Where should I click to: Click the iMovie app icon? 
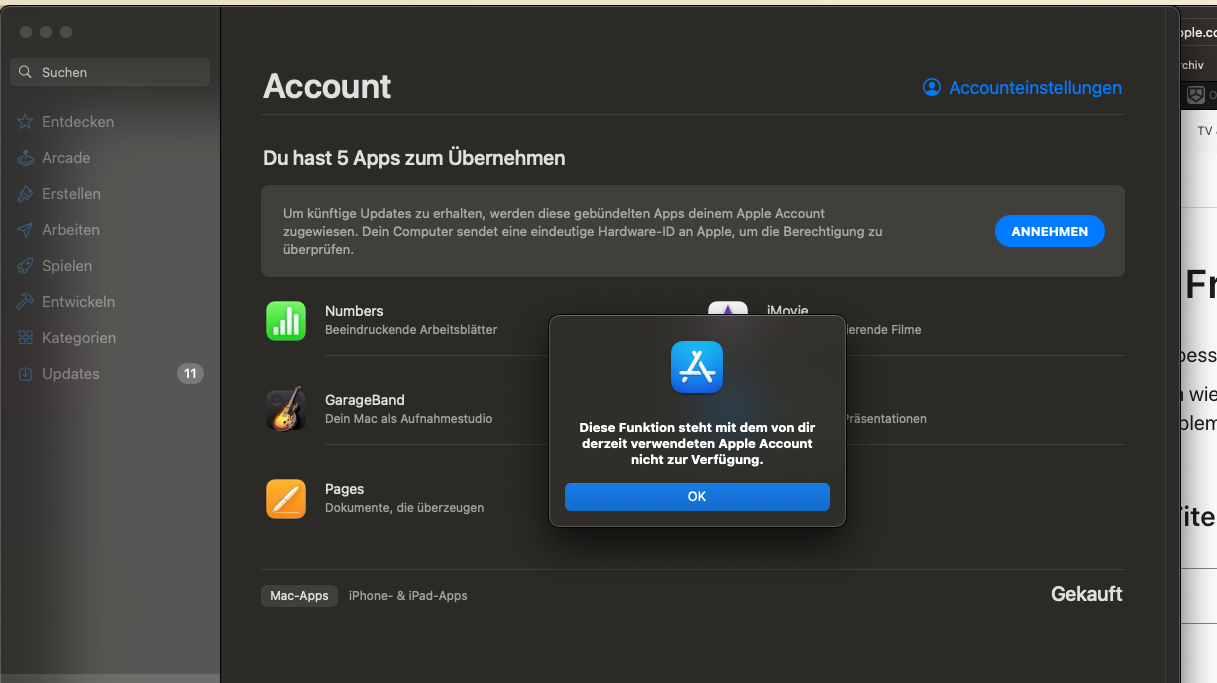point(728,309)
